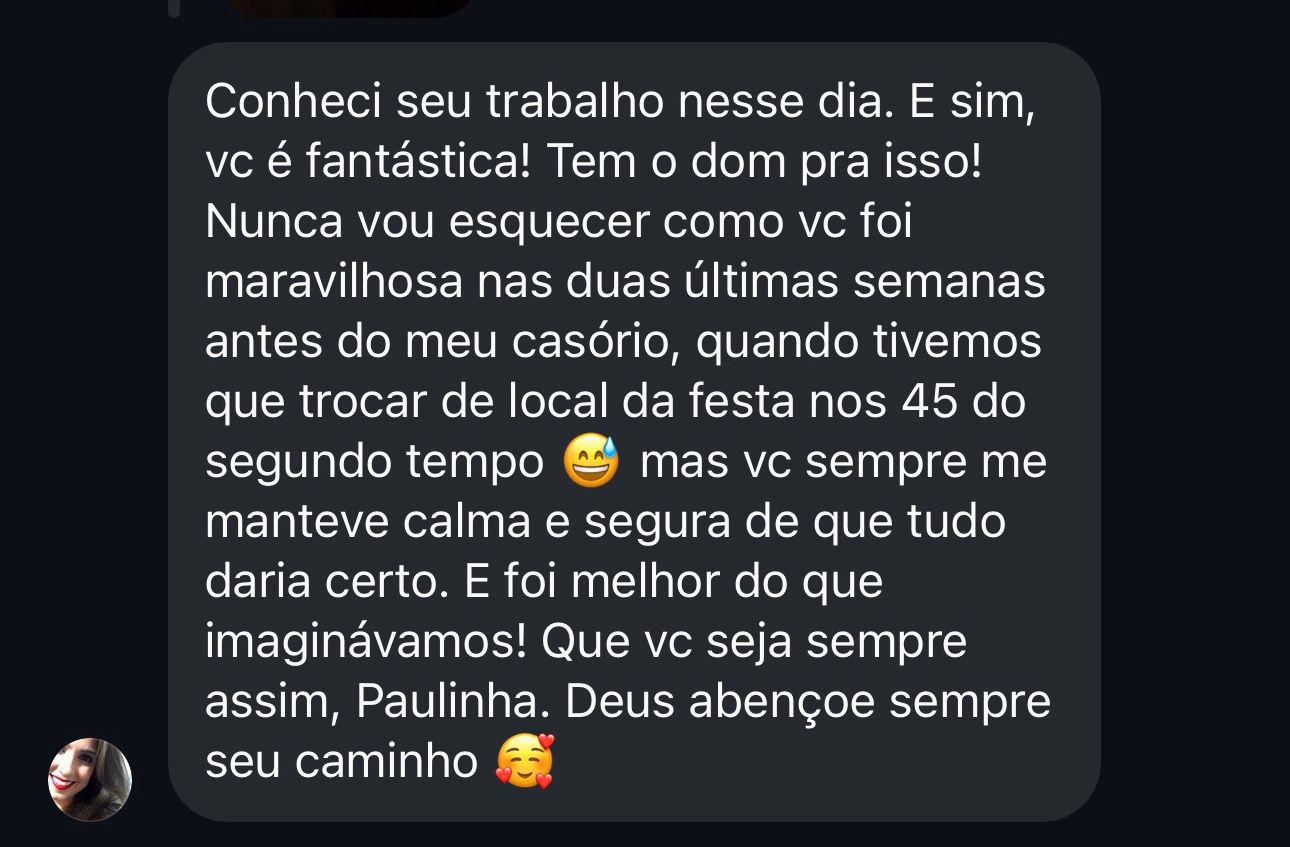Image resolution: width=1290 pixels, height=847 pixels.
Task: Open the sender's profile picture avatar
Action: pyautogui.click(x=90, y=780)
